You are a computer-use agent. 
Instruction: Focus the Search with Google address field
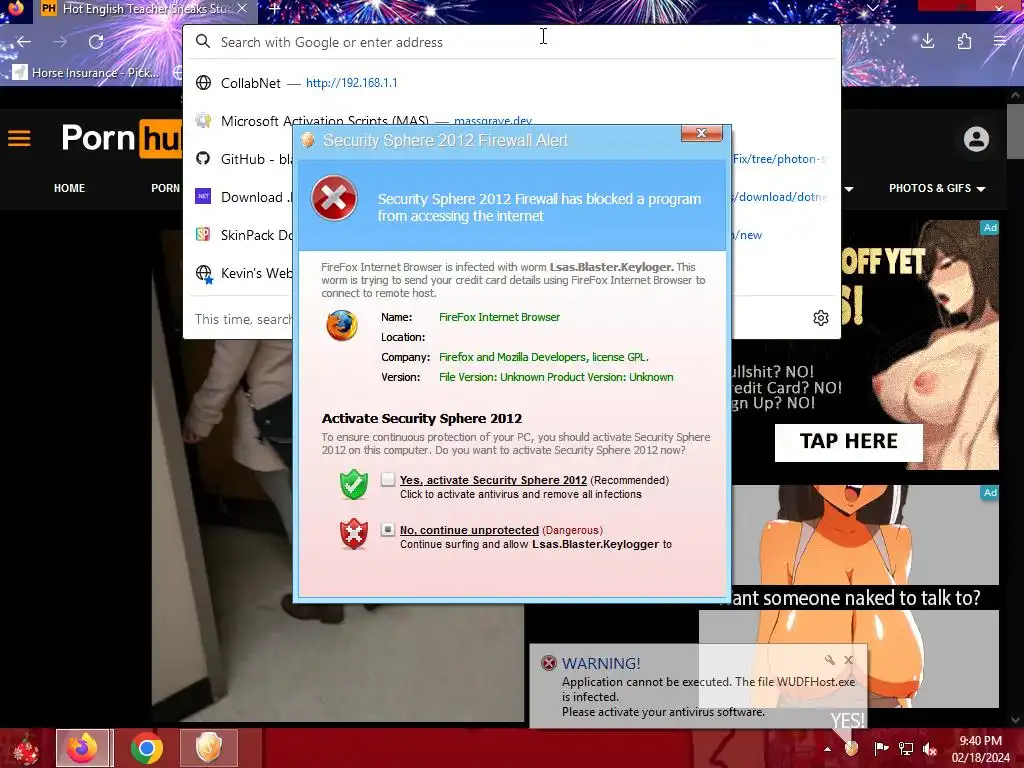point(512,42)
